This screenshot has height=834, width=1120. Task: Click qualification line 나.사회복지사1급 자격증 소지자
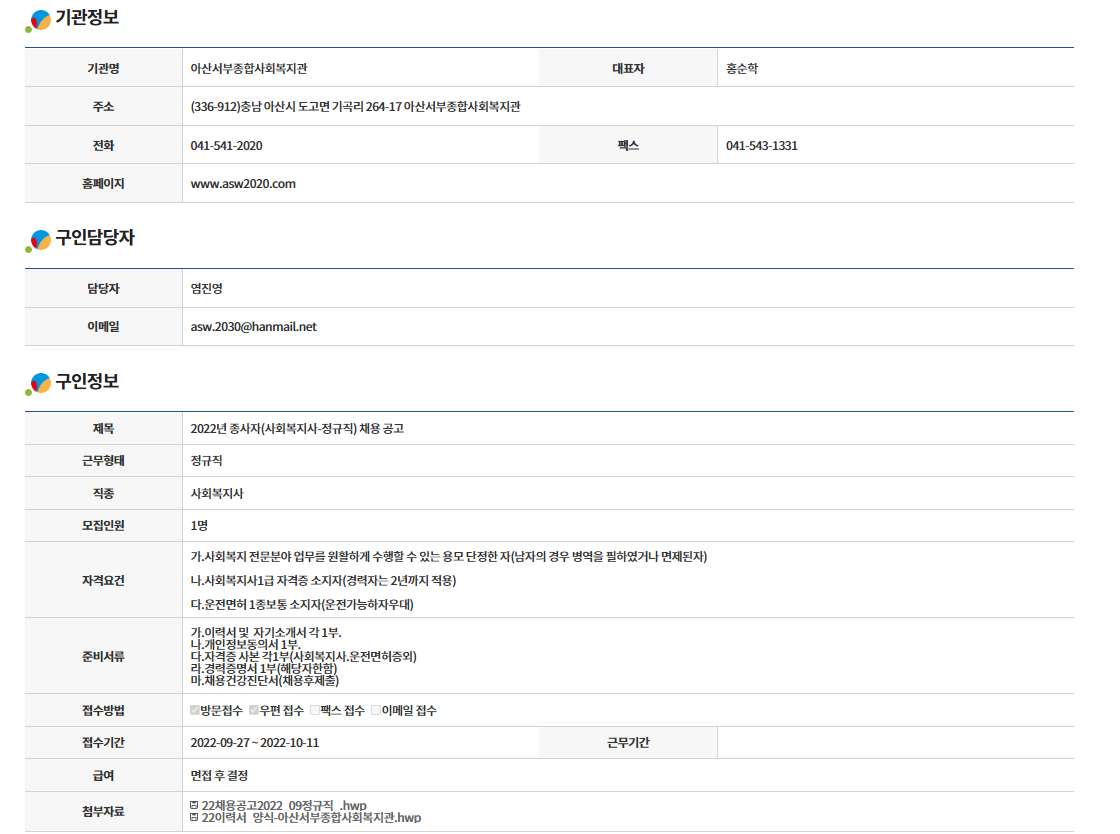click(x=323, y=581)
